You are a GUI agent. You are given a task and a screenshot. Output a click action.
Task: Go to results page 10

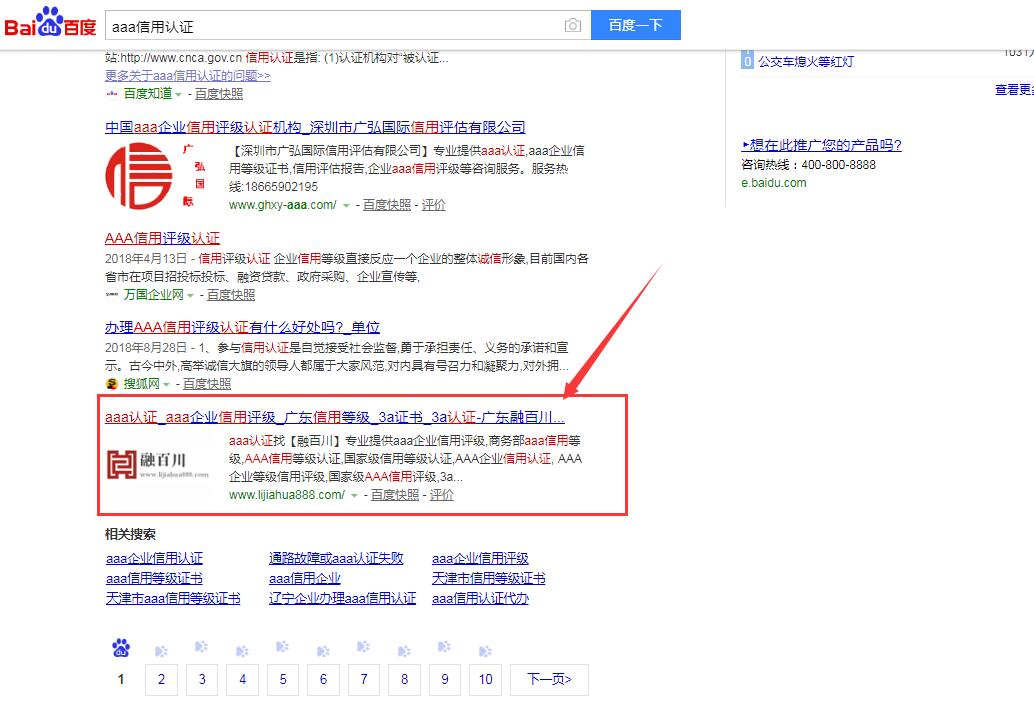click(485, 680)
